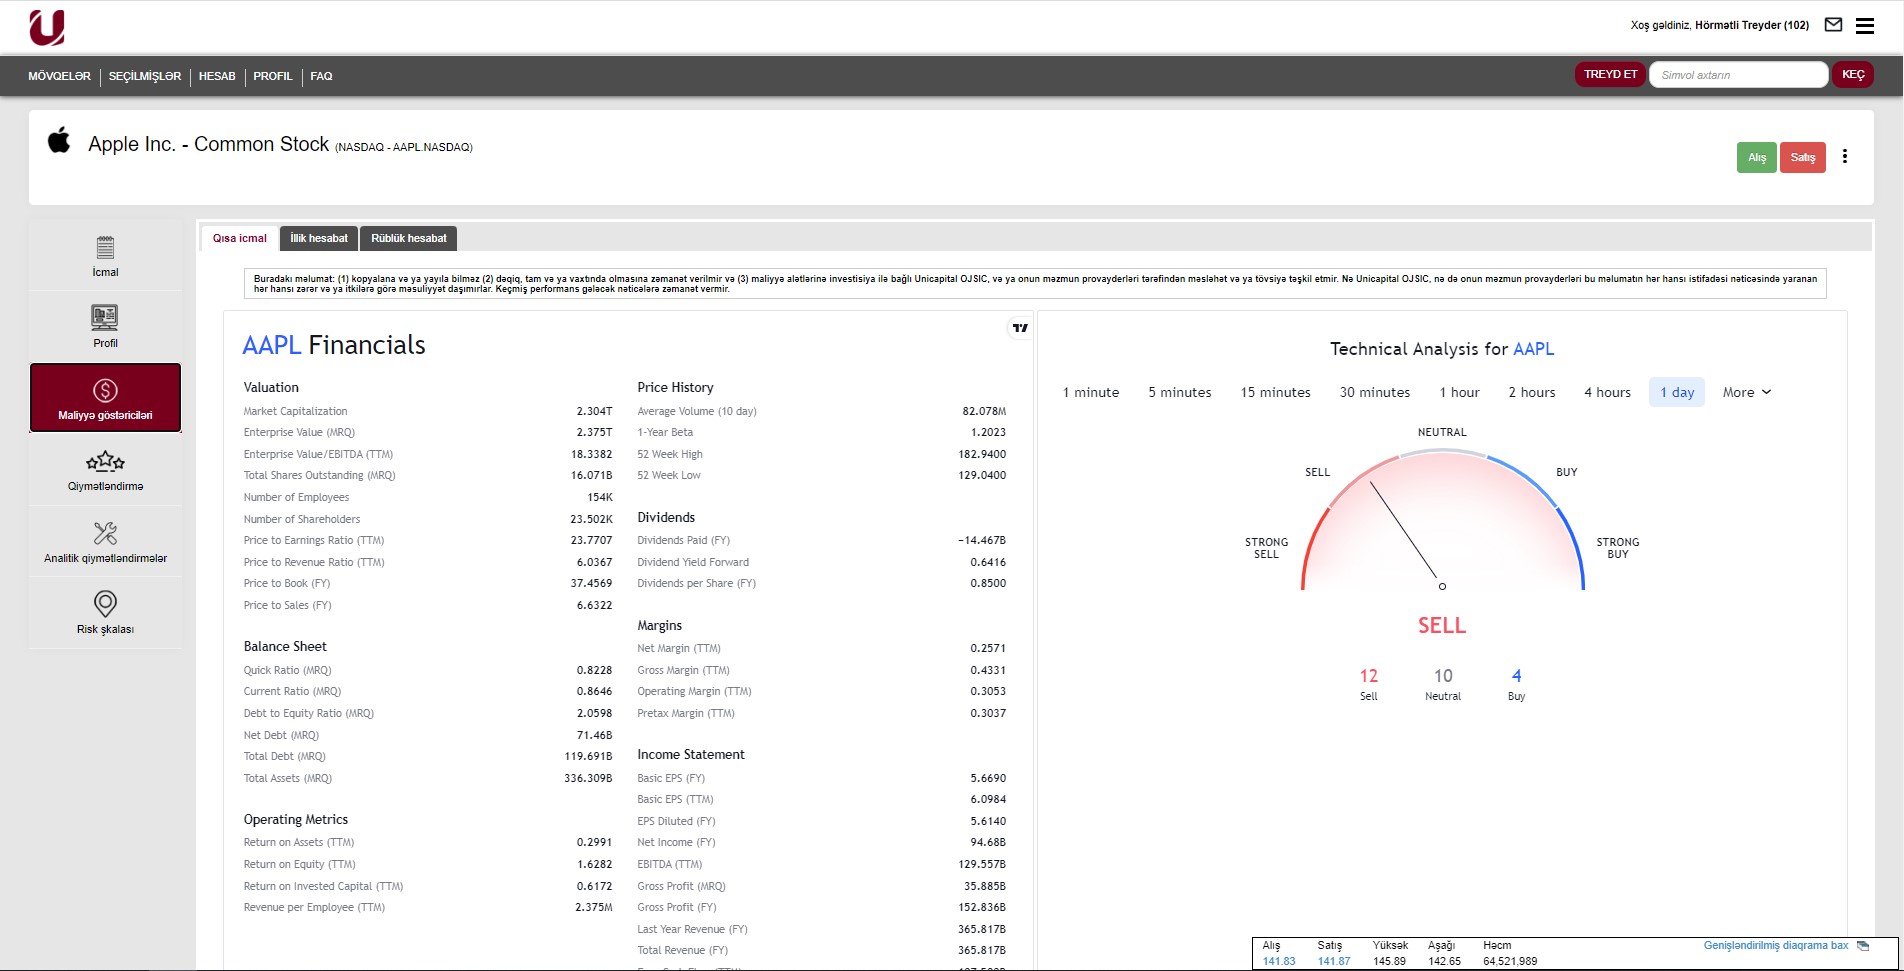Switch to the İllik hesabat tab

[319, 239]
